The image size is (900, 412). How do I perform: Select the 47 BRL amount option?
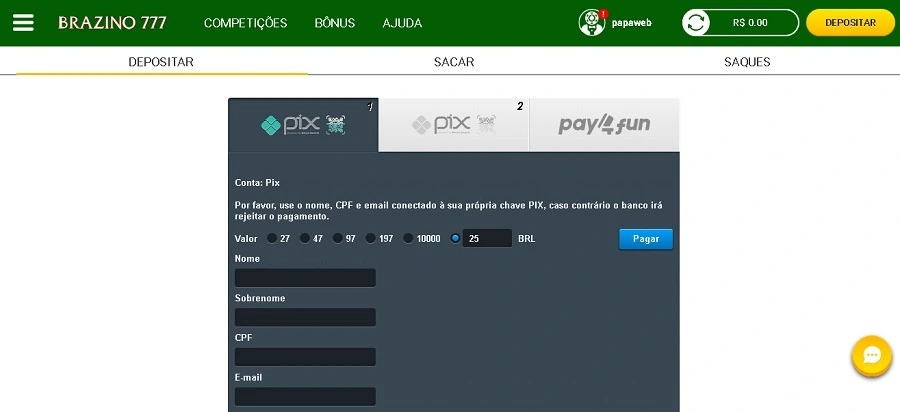click(x=304, y=239)
